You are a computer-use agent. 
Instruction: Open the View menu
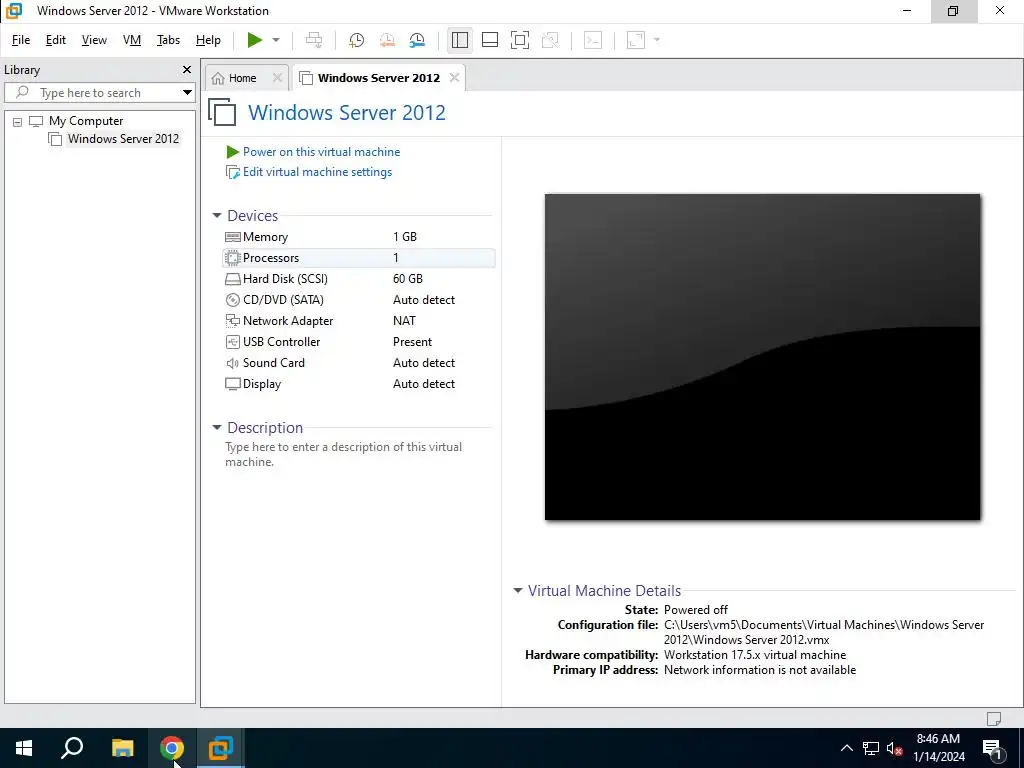pos(94,40)
